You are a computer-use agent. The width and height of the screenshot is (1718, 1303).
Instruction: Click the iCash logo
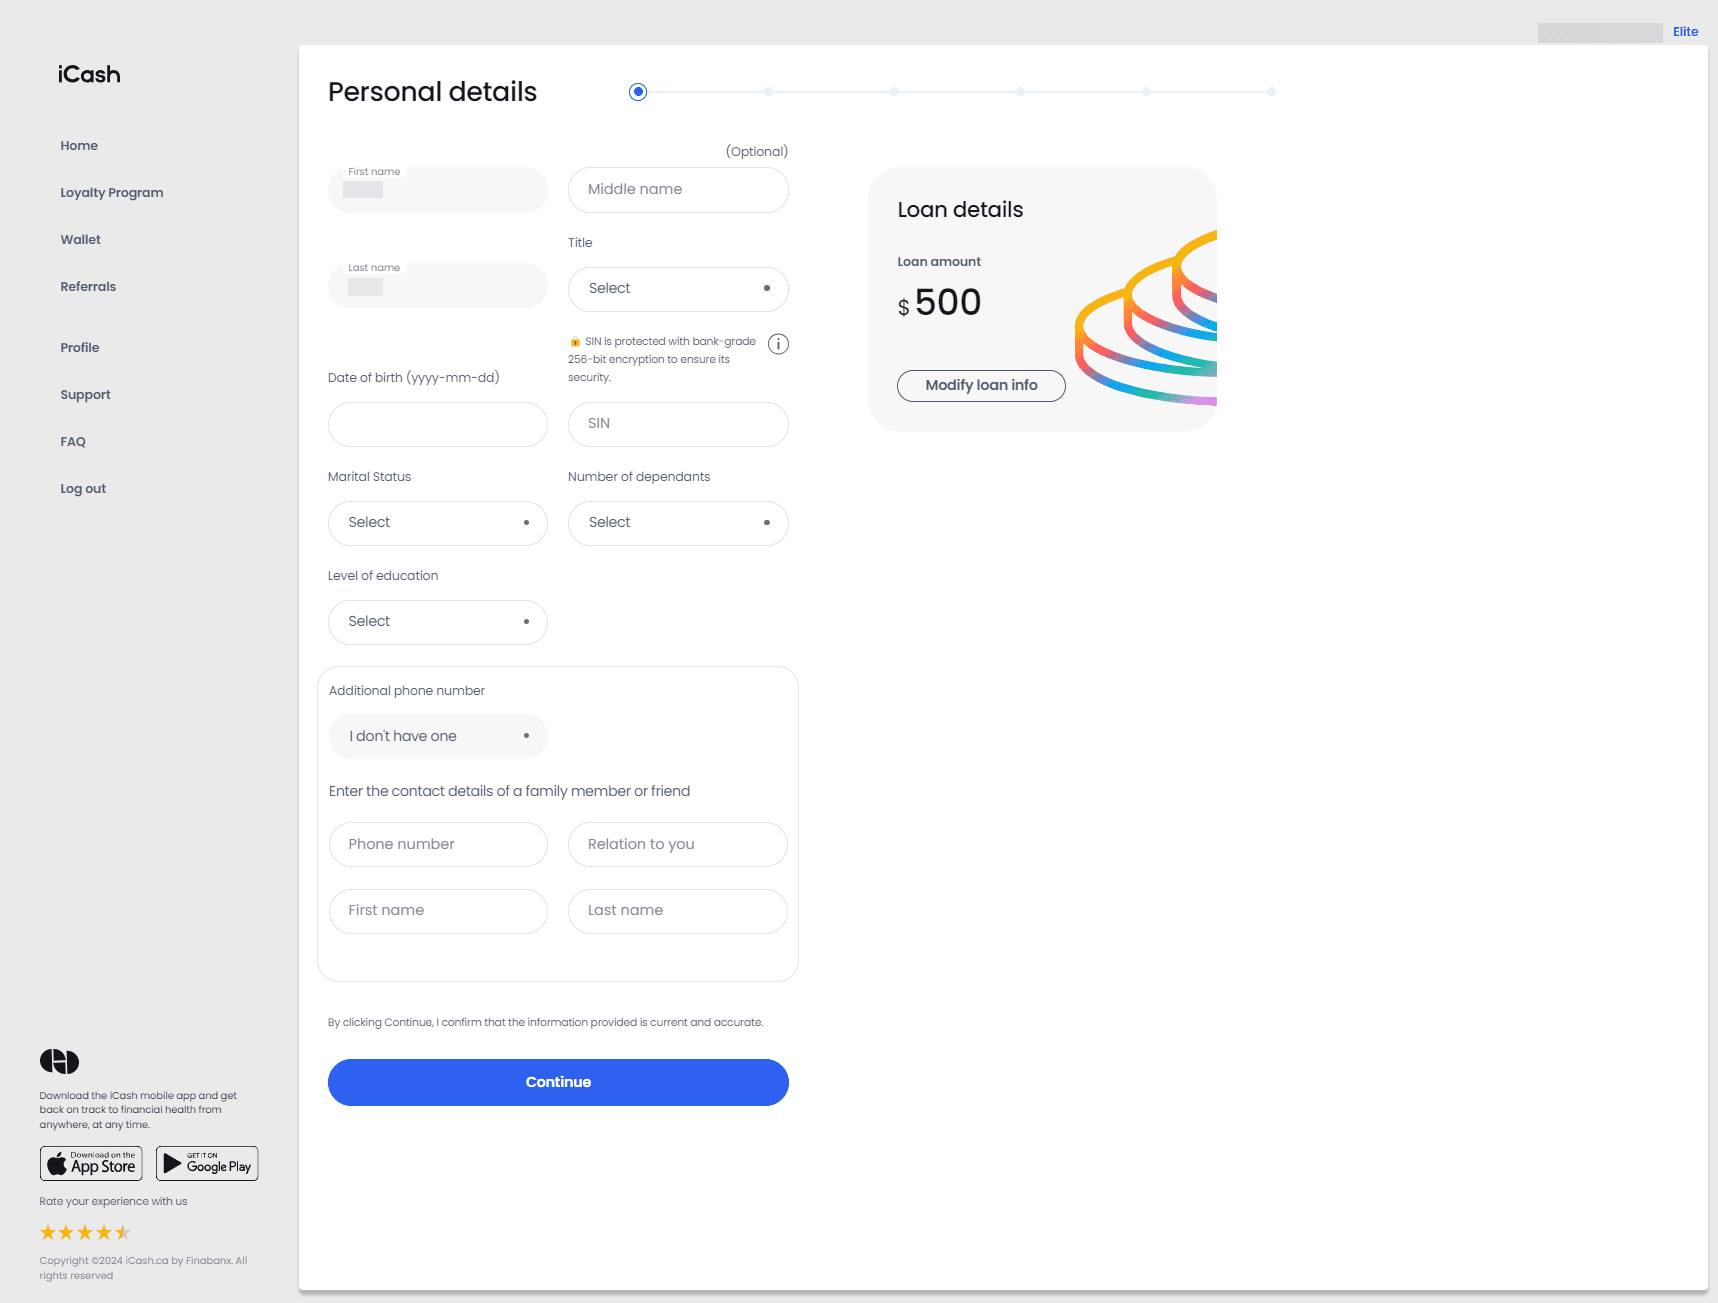point(88,73)
